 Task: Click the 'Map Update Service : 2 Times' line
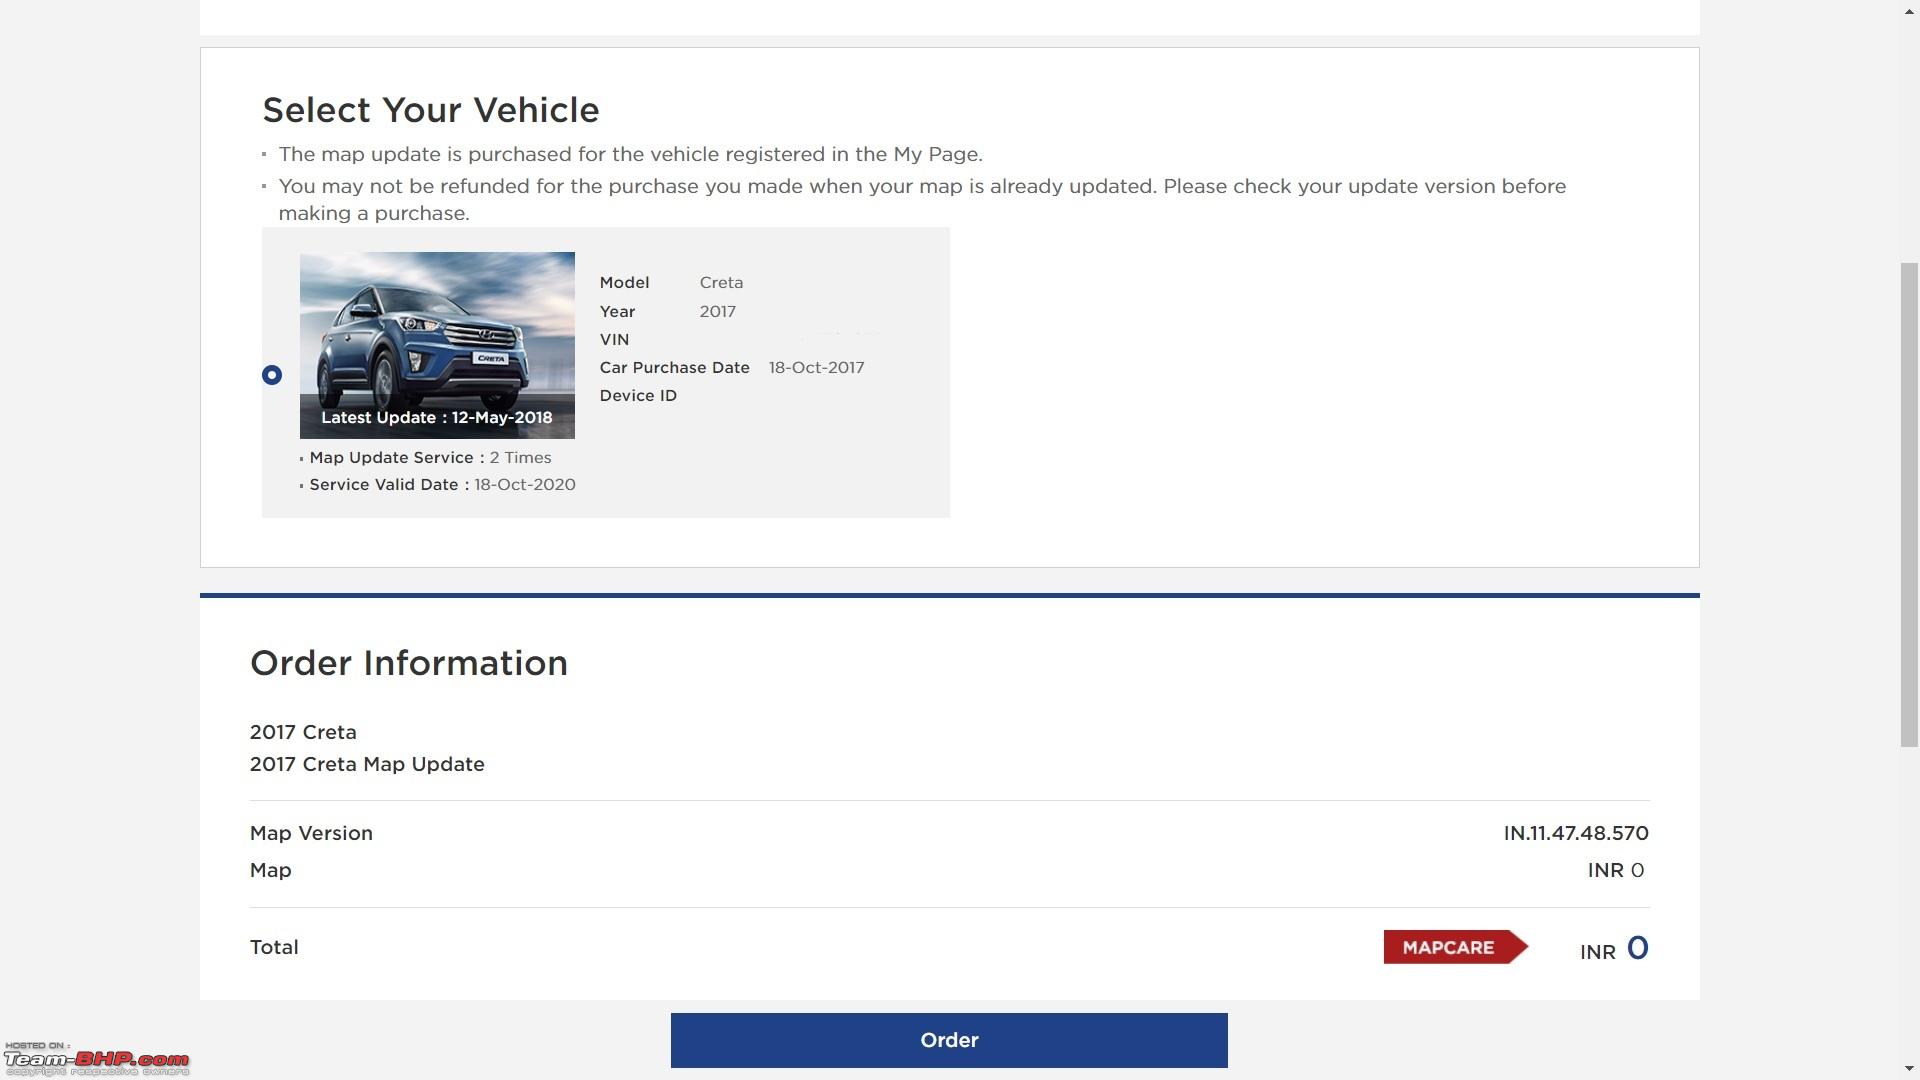tap(430, 458)
